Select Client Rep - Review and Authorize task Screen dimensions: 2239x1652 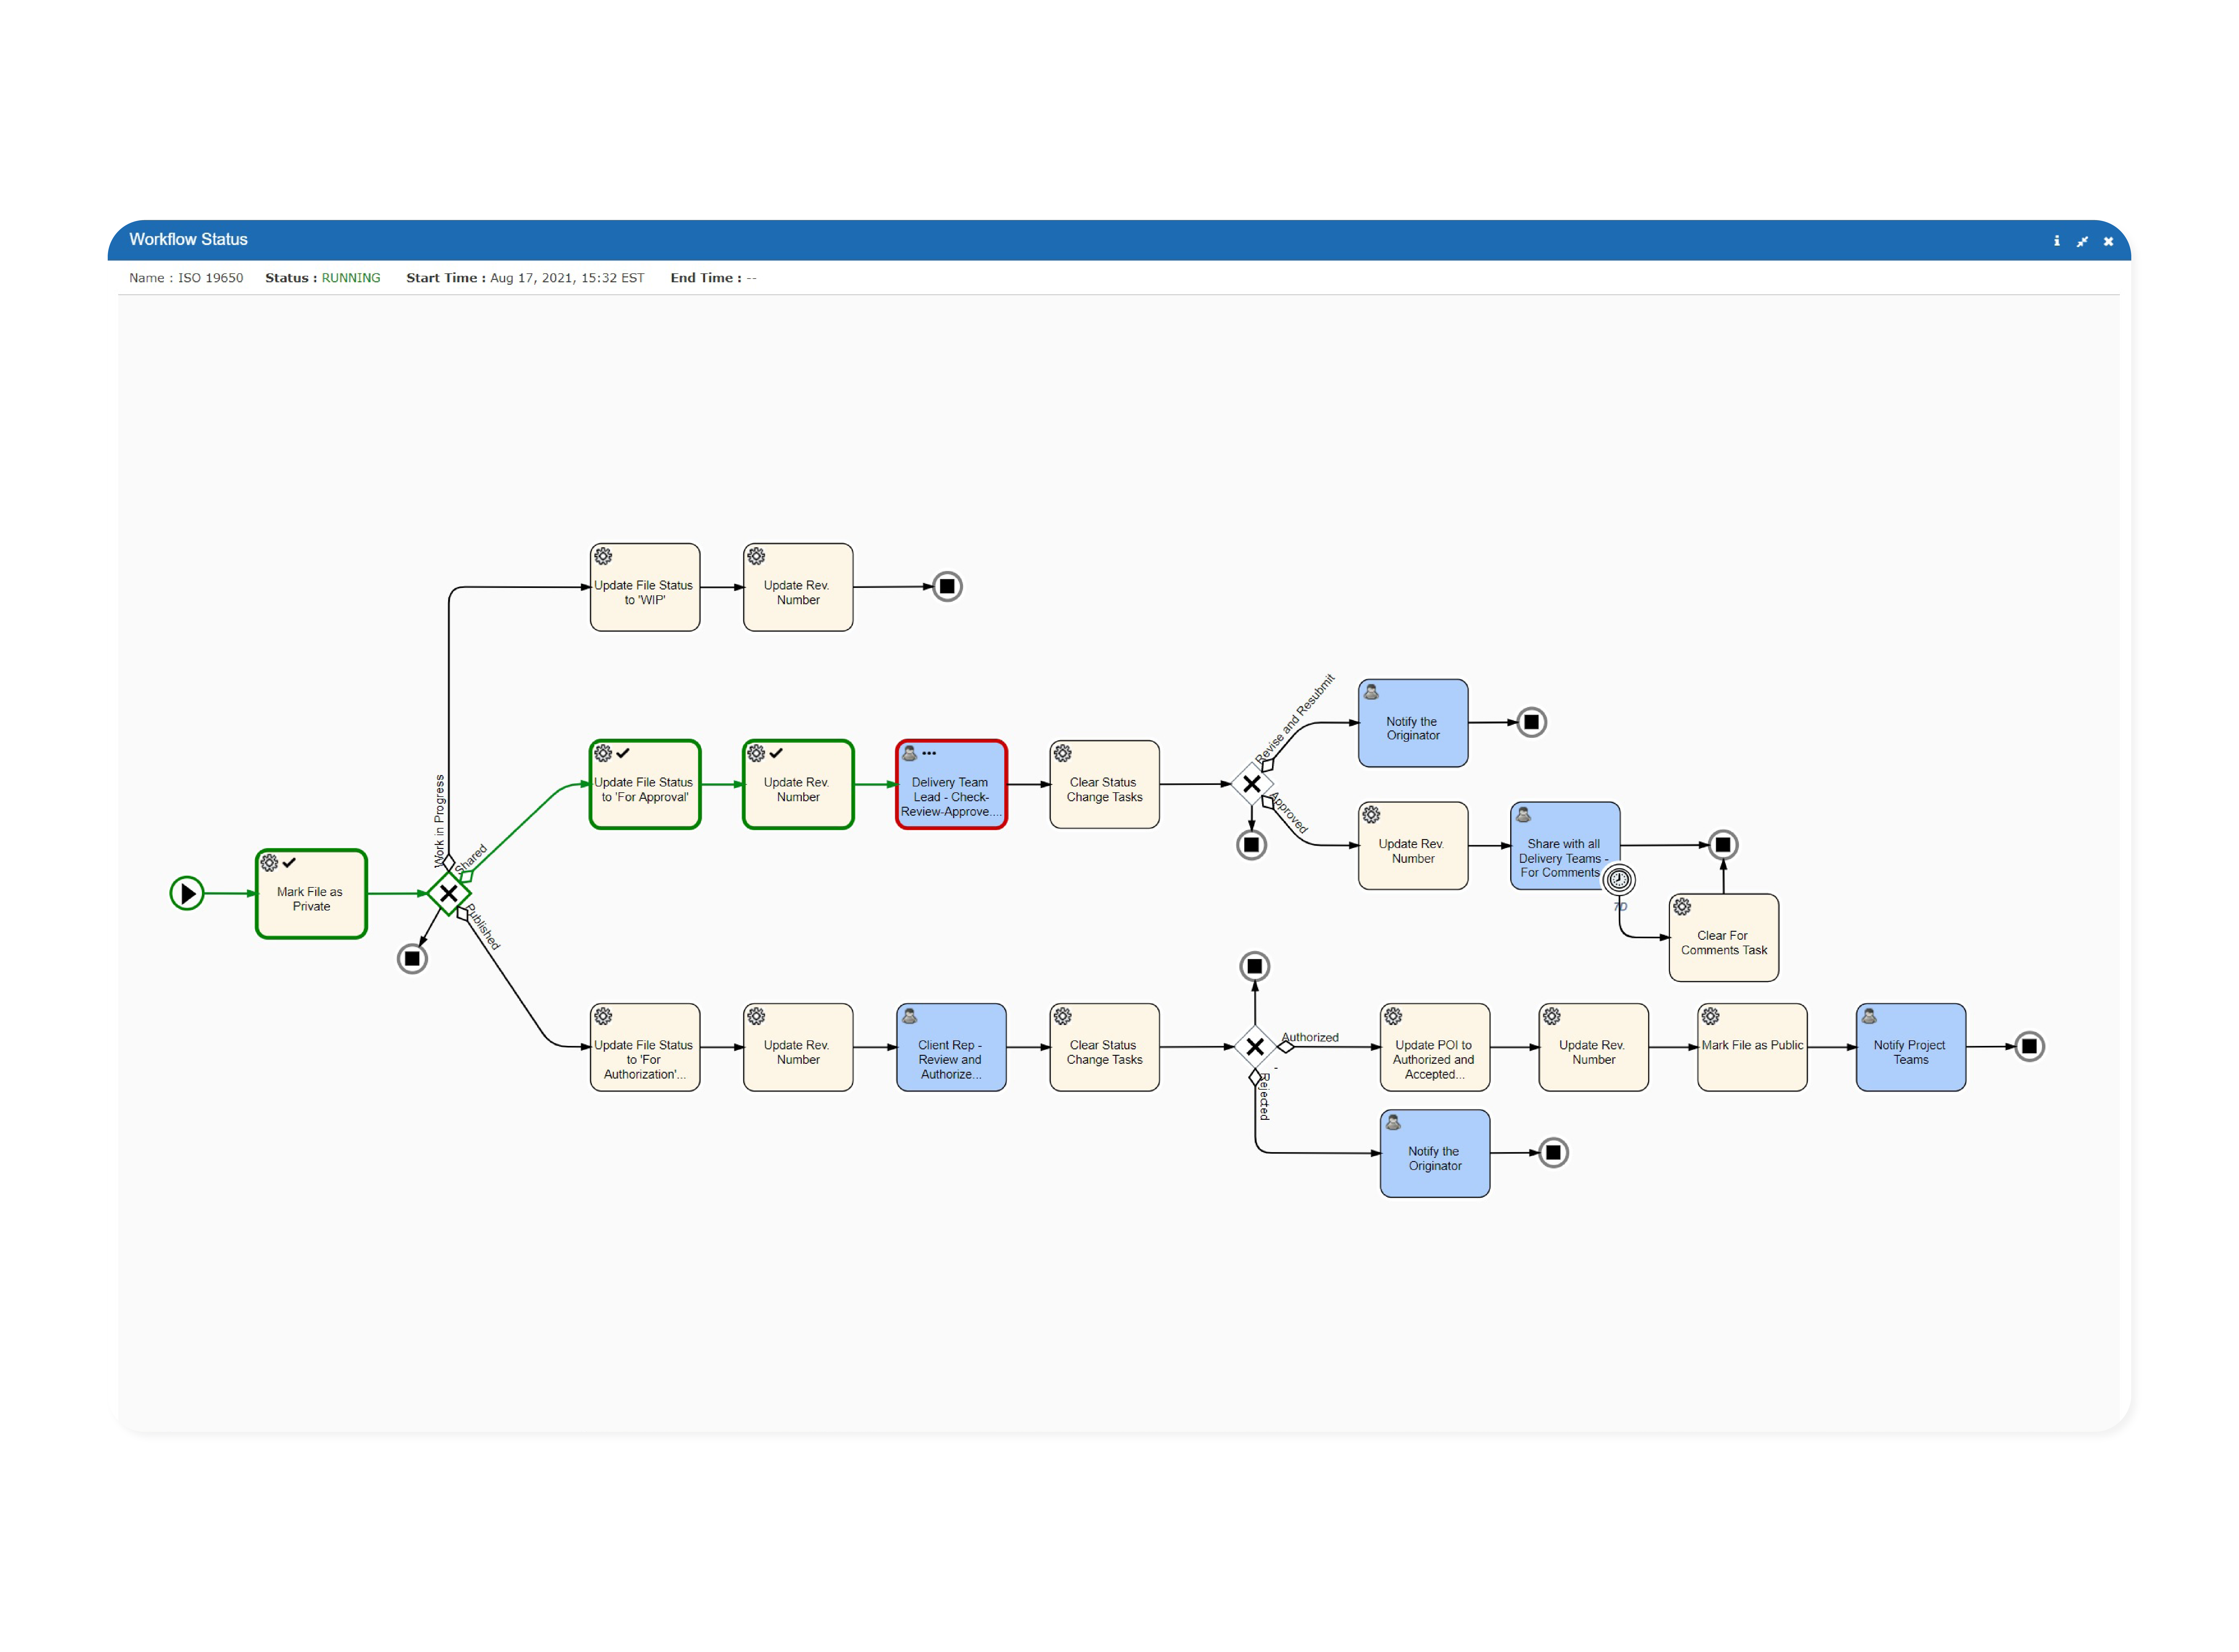pos(951,1047)
